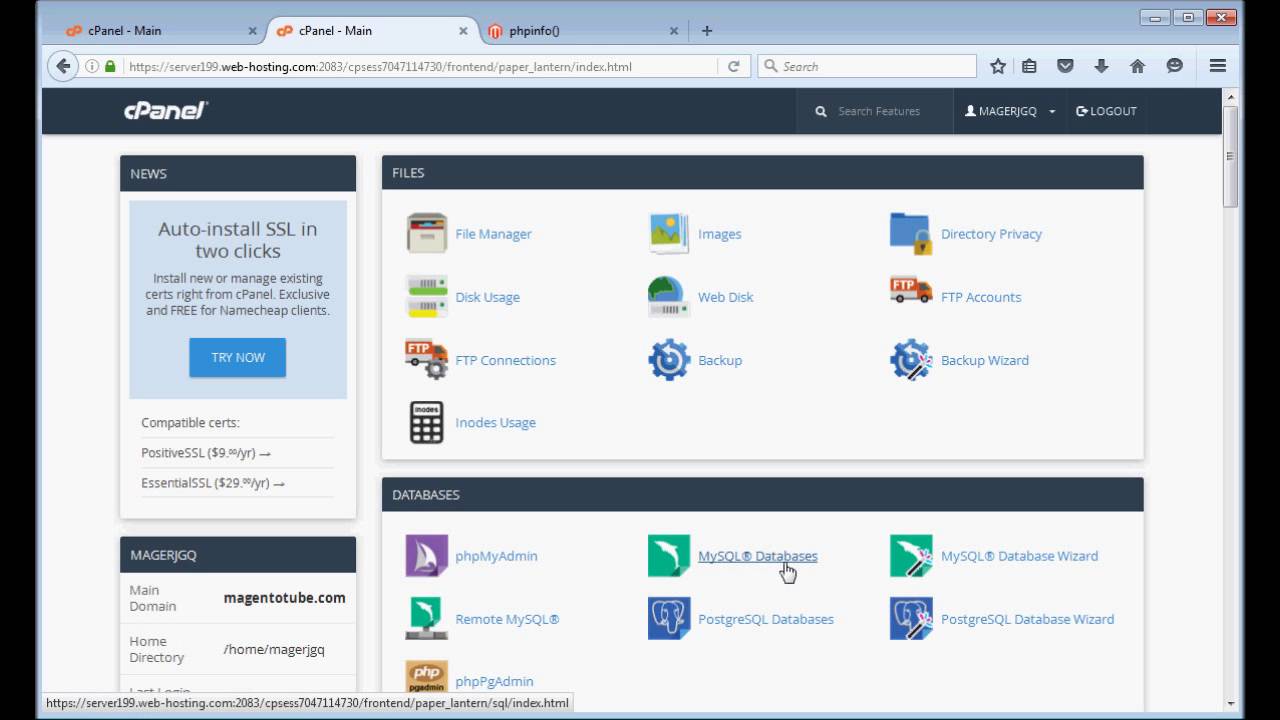Click the MAGERJGQ sidebar panel header

coord(238,554)
